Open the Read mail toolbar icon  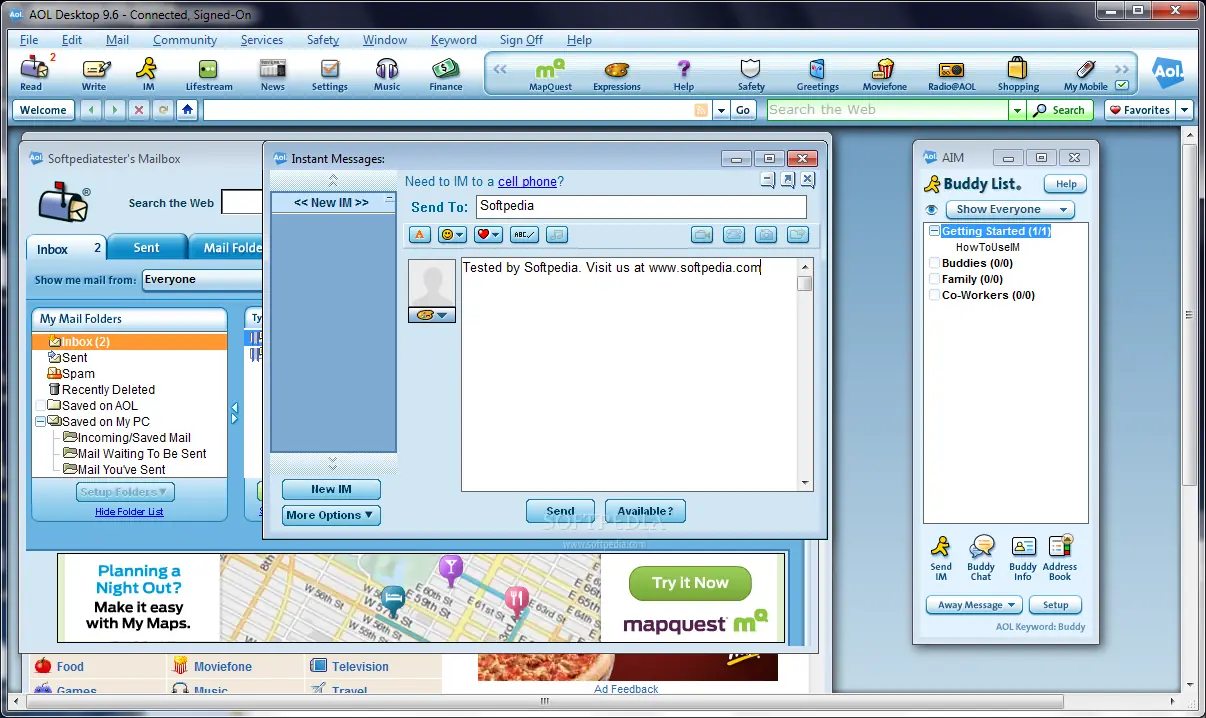click(x=33, y=74)
